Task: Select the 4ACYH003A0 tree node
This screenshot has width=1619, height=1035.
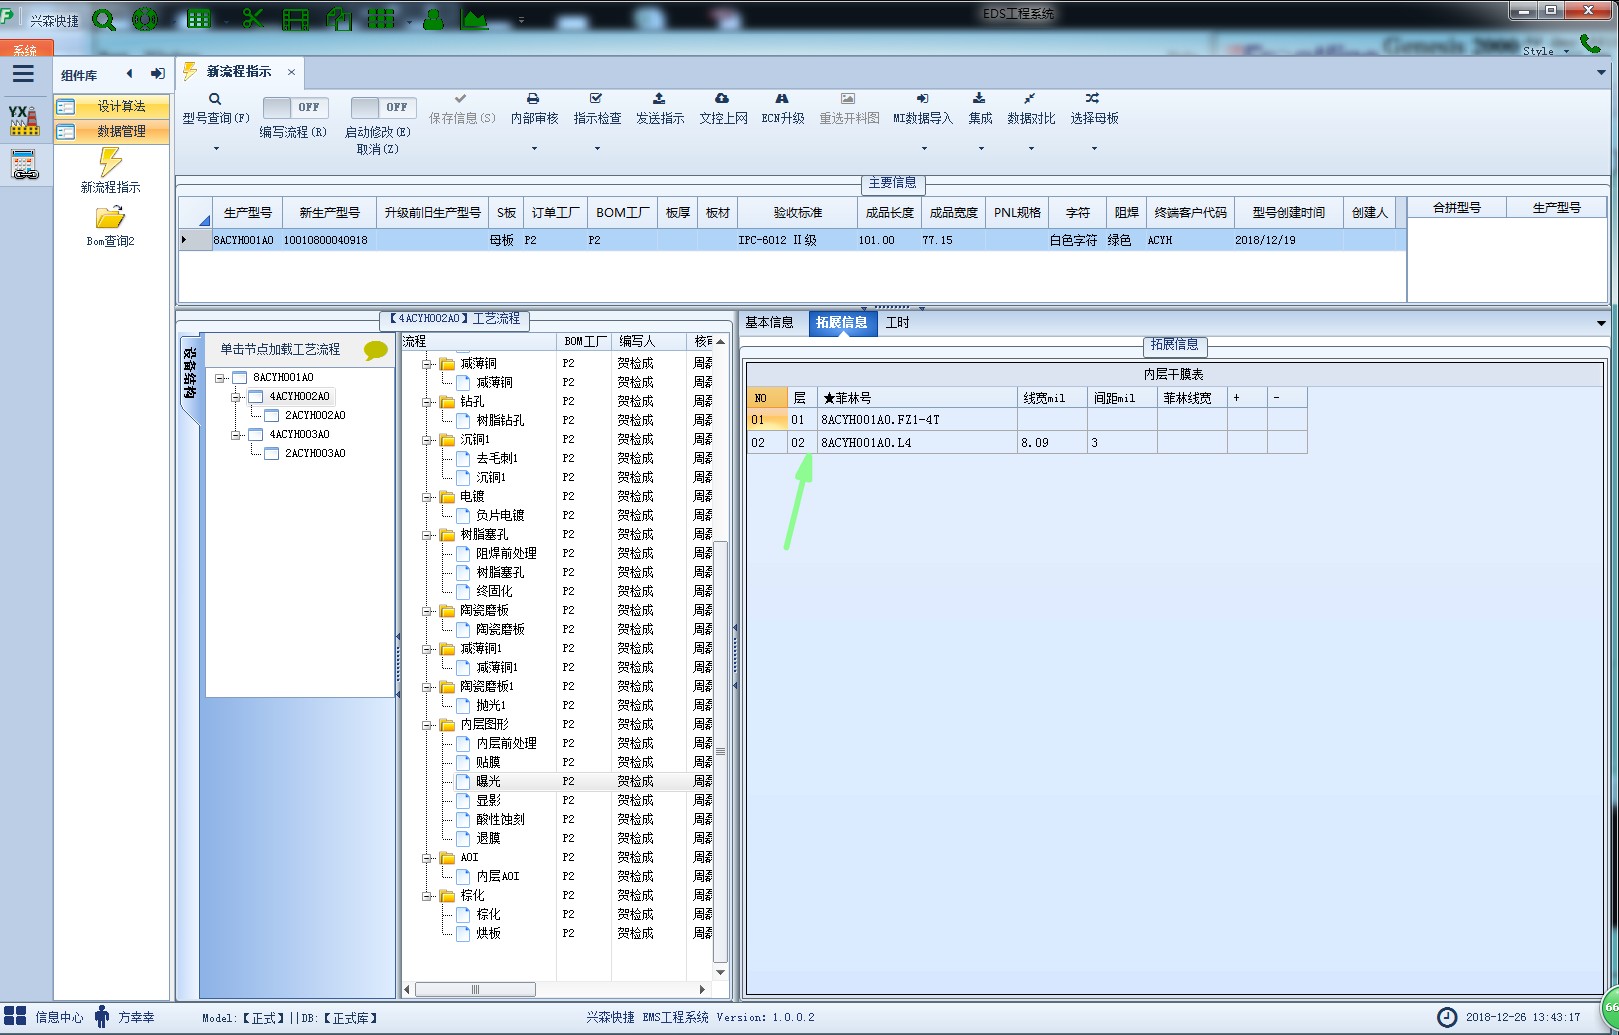Action: pyautogui.click(x=299, y=435)
